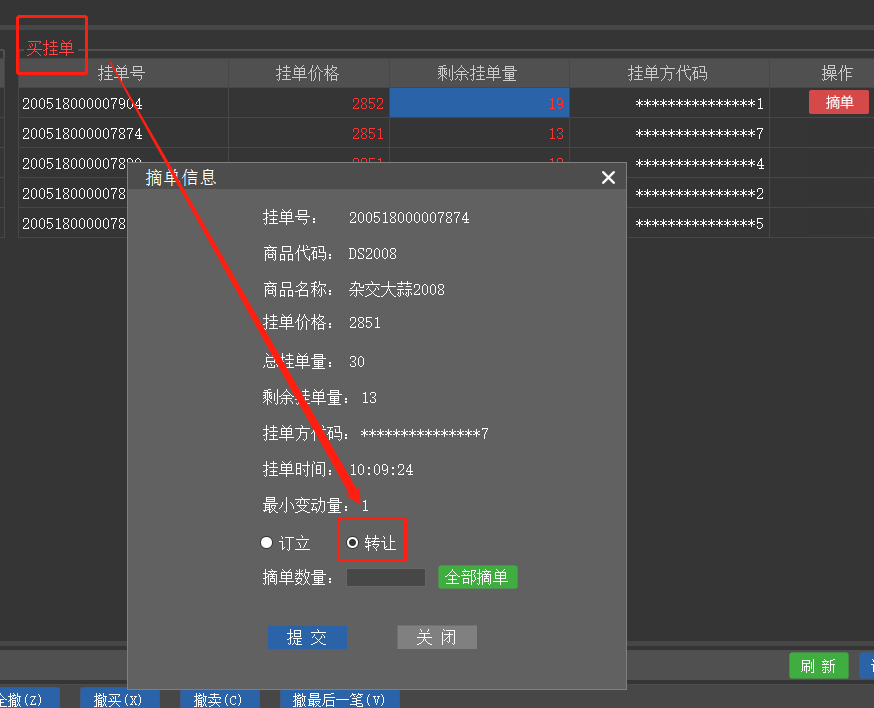Click the 摘单数量 input box
Screen dimensions: 874x708
(386, 578)
